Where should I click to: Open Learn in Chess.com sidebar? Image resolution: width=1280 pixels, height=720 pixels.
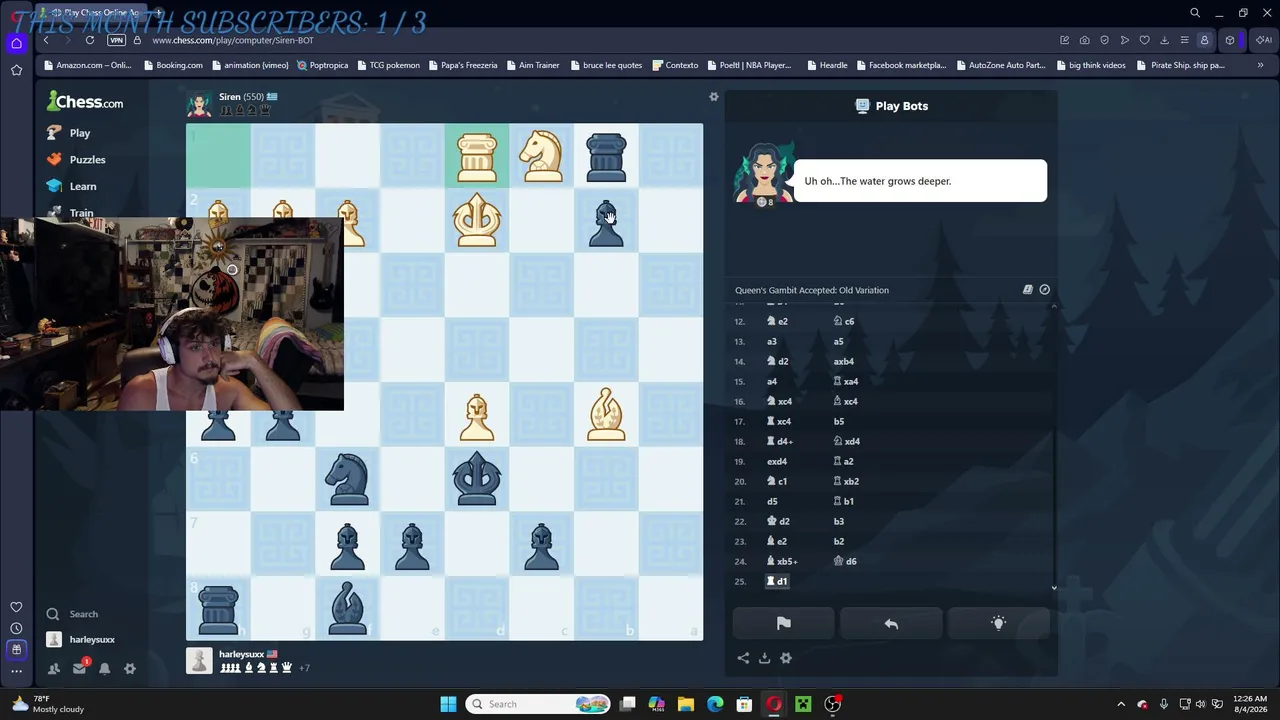71,187
